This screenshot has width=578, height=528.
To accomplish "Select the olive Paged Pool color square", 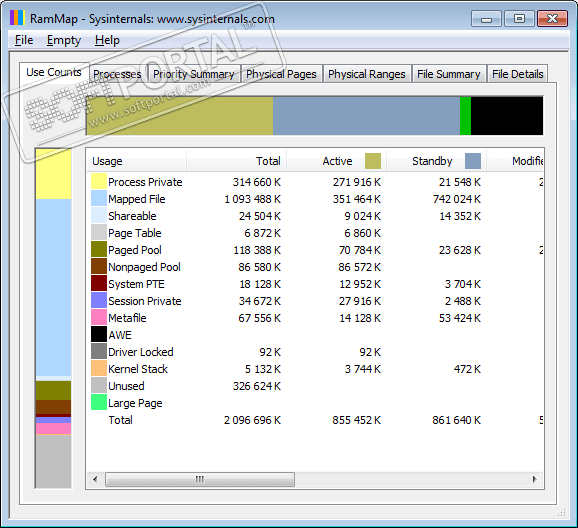I will (99, 250).
